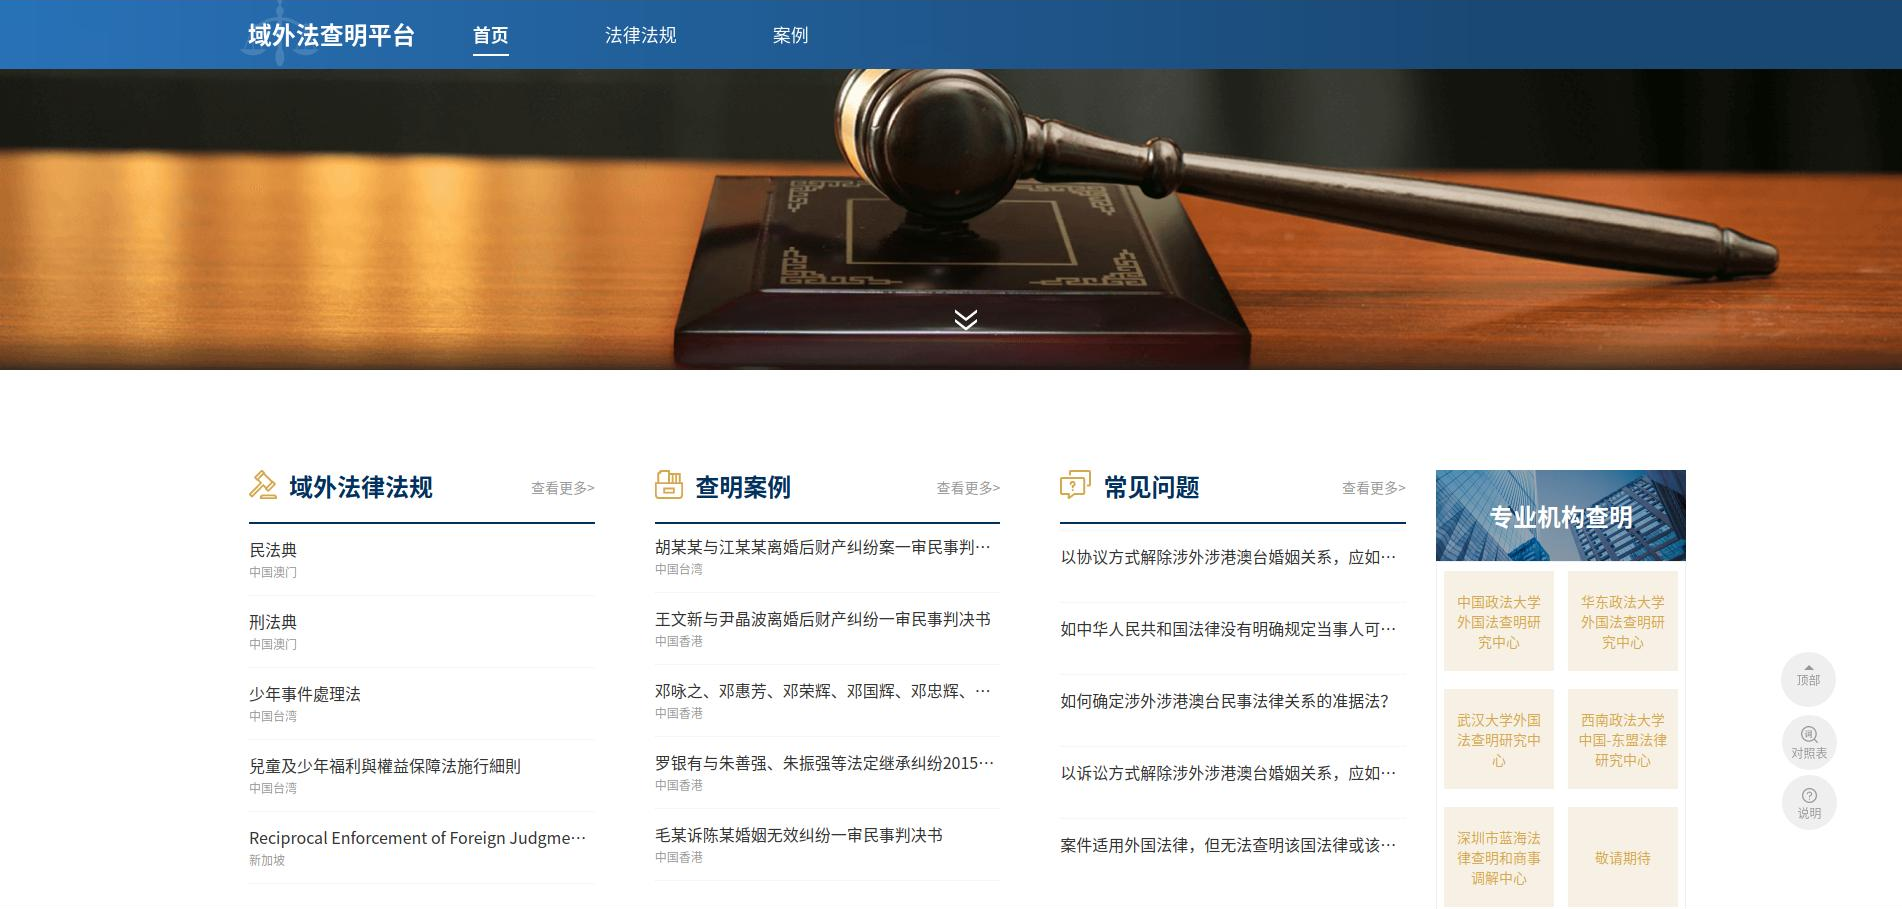The width and height of the screenshot is (1902, 909).
Task: Switch to the 法律法规 tab
Action: tap(641, 34)
